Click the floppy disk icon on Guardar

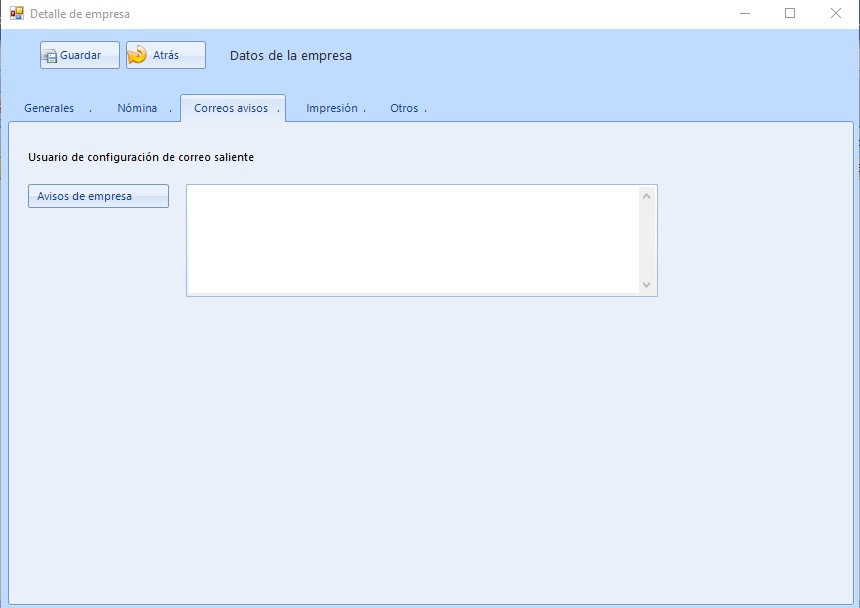(49, 55)
